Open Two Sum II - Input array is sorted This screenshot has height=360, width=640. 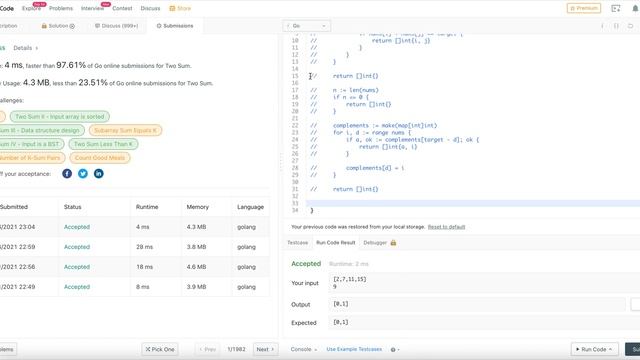[60, 116]
